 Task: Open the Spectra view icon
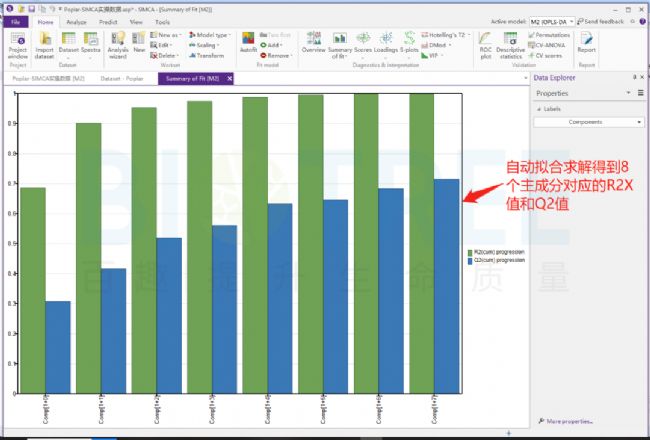[x=91, y=45]
